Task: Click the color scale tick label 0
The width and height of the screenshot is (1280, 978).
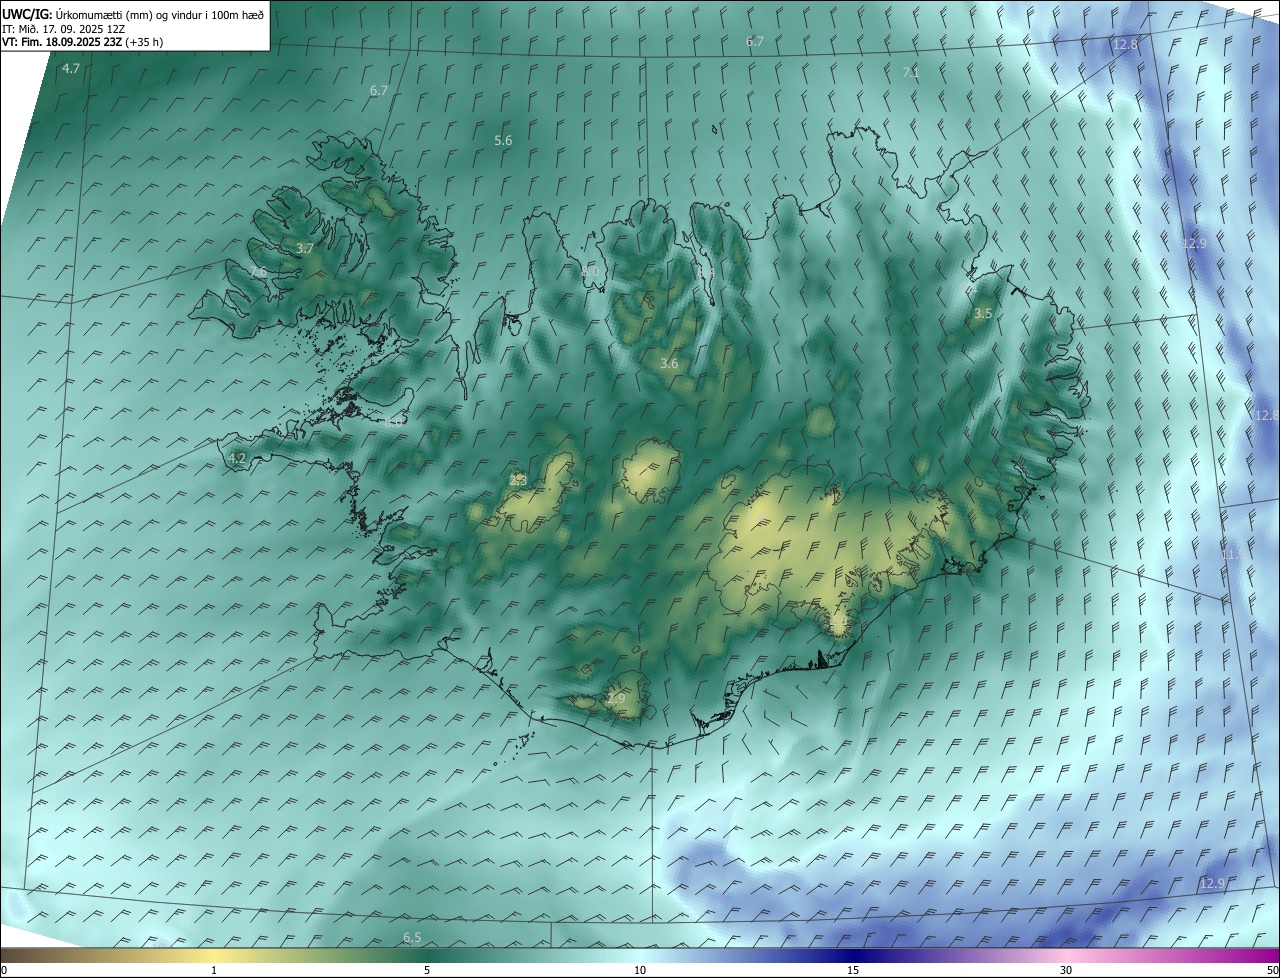Action: tap(4, 970)
